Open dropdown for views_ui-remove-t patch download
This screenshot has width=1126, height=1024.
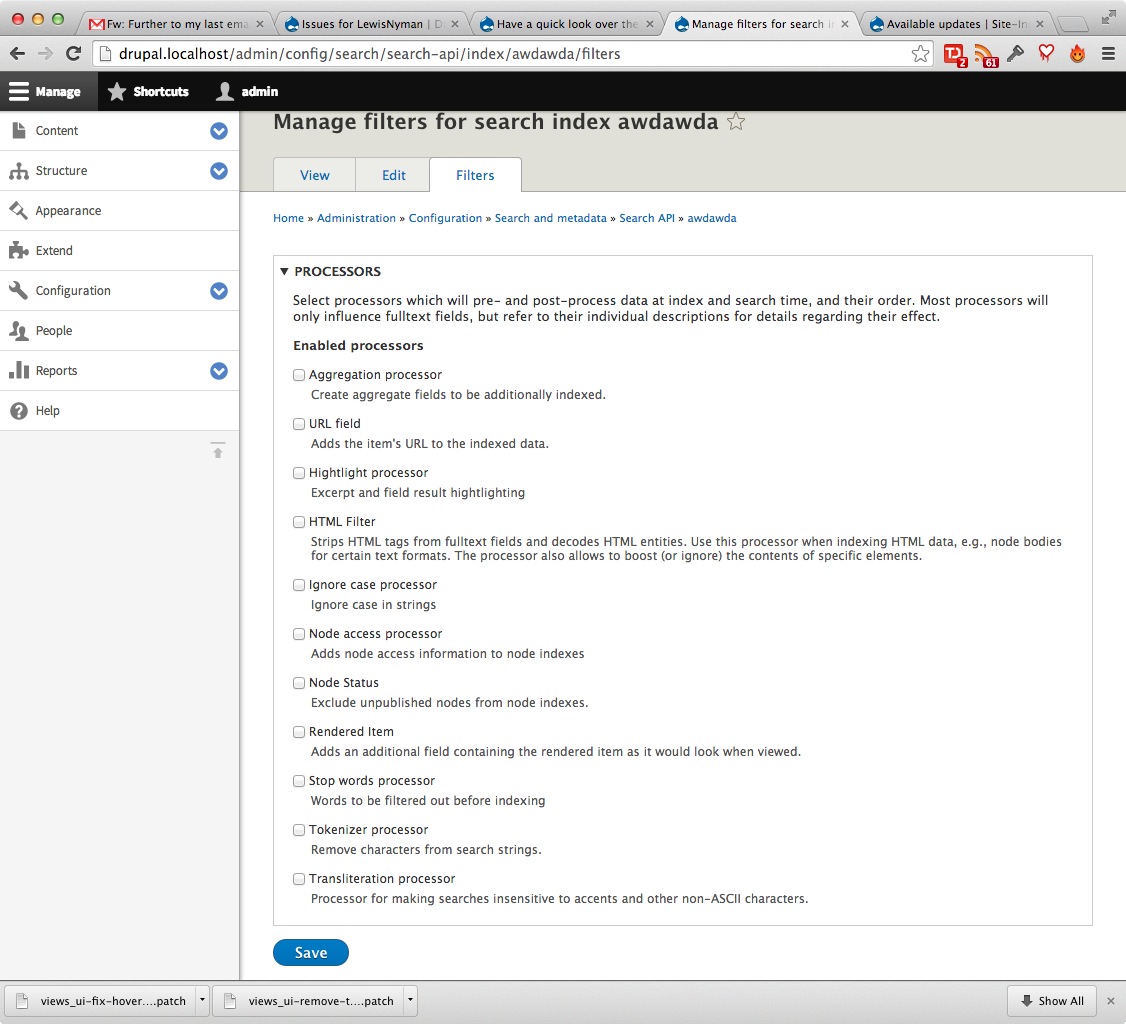(x=410, y=1000)
